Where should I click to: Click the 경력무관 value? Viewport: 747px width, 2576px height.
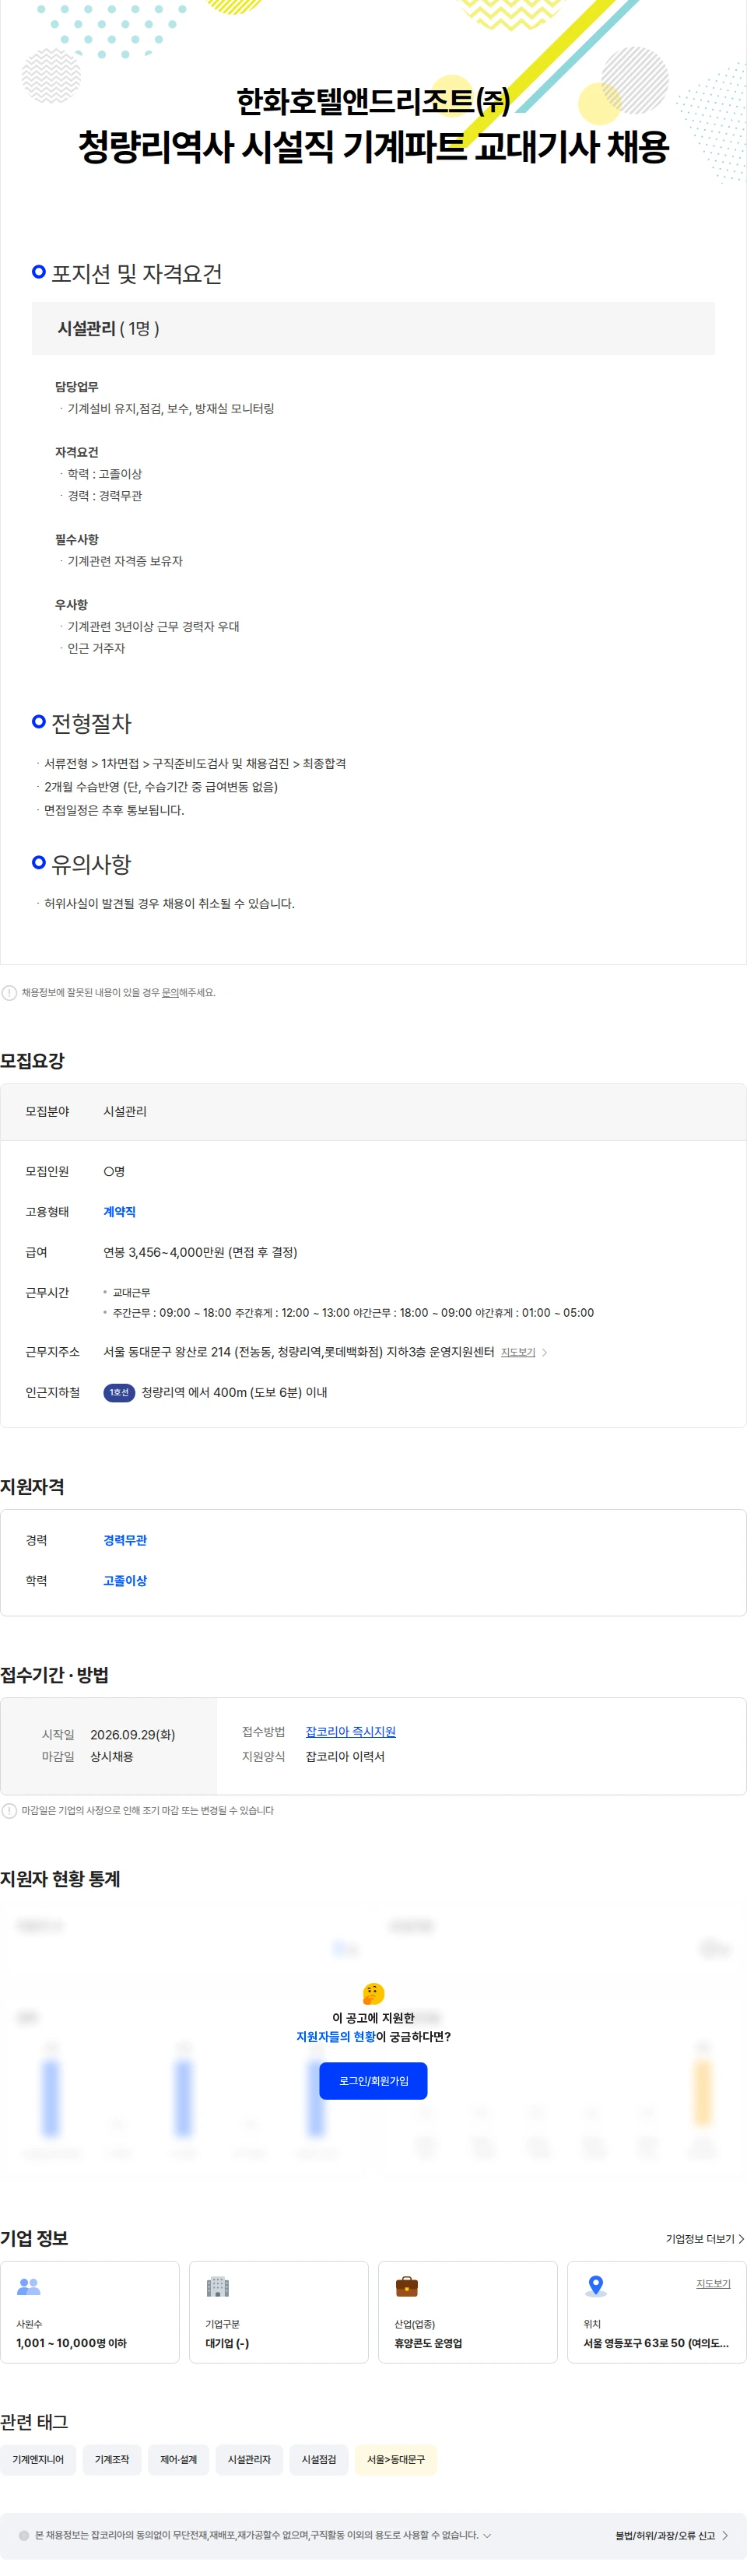125,1540
